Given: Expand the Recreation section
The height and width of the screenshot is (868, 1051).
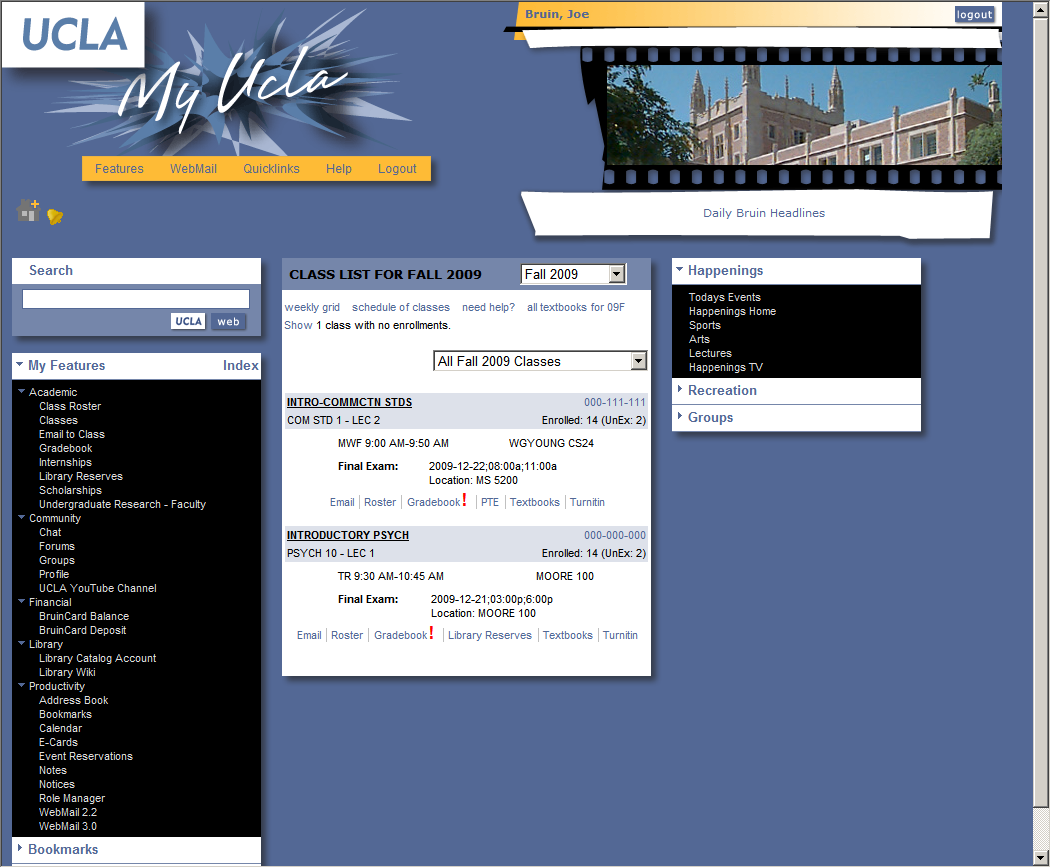Looking at the screenshot, I should pyautogui.click(x=722, y=390).
